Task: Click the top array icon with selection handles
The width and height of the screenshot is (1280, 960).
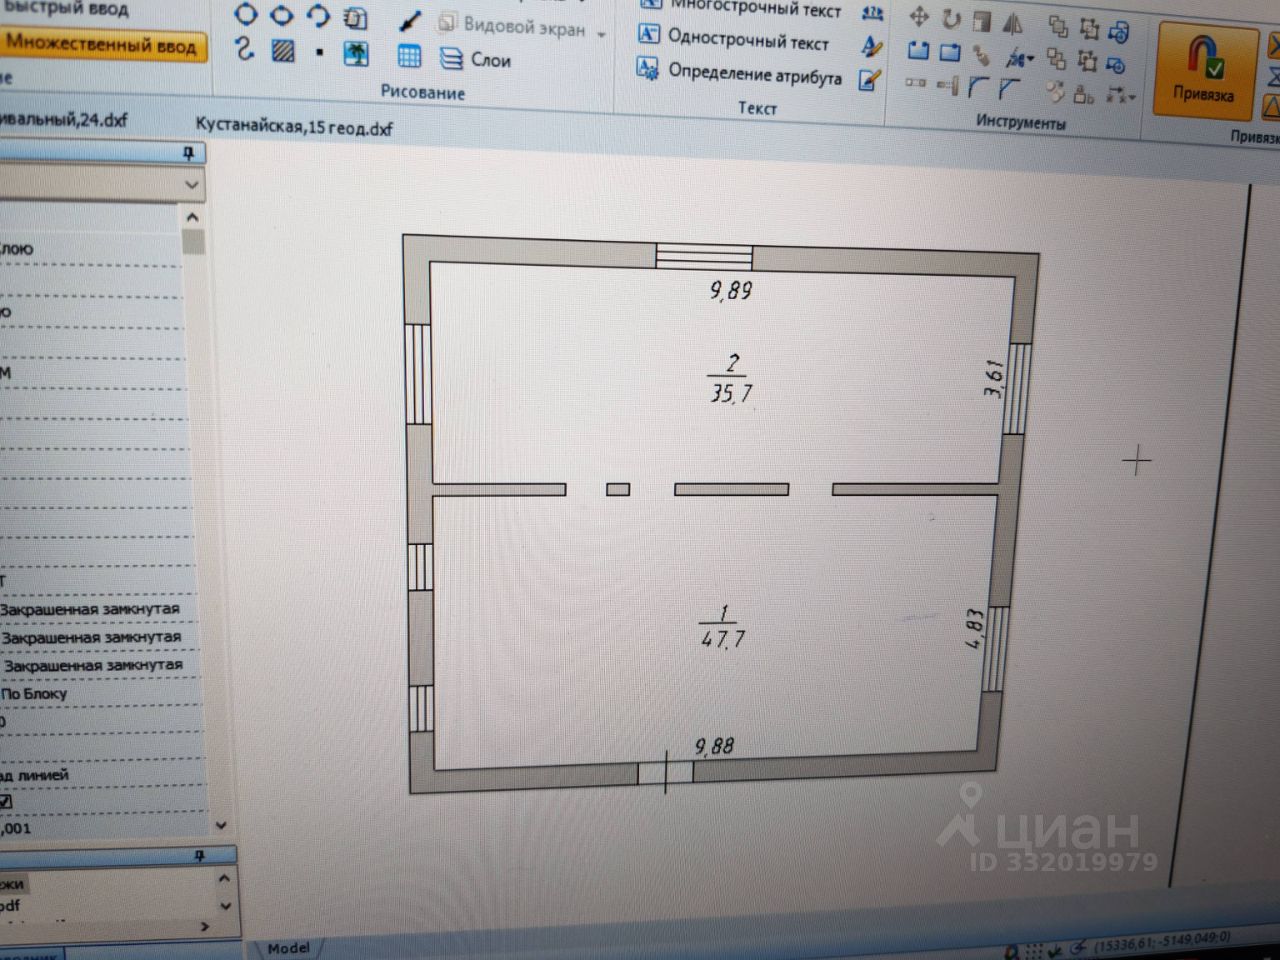Action: click(1089, 28)
